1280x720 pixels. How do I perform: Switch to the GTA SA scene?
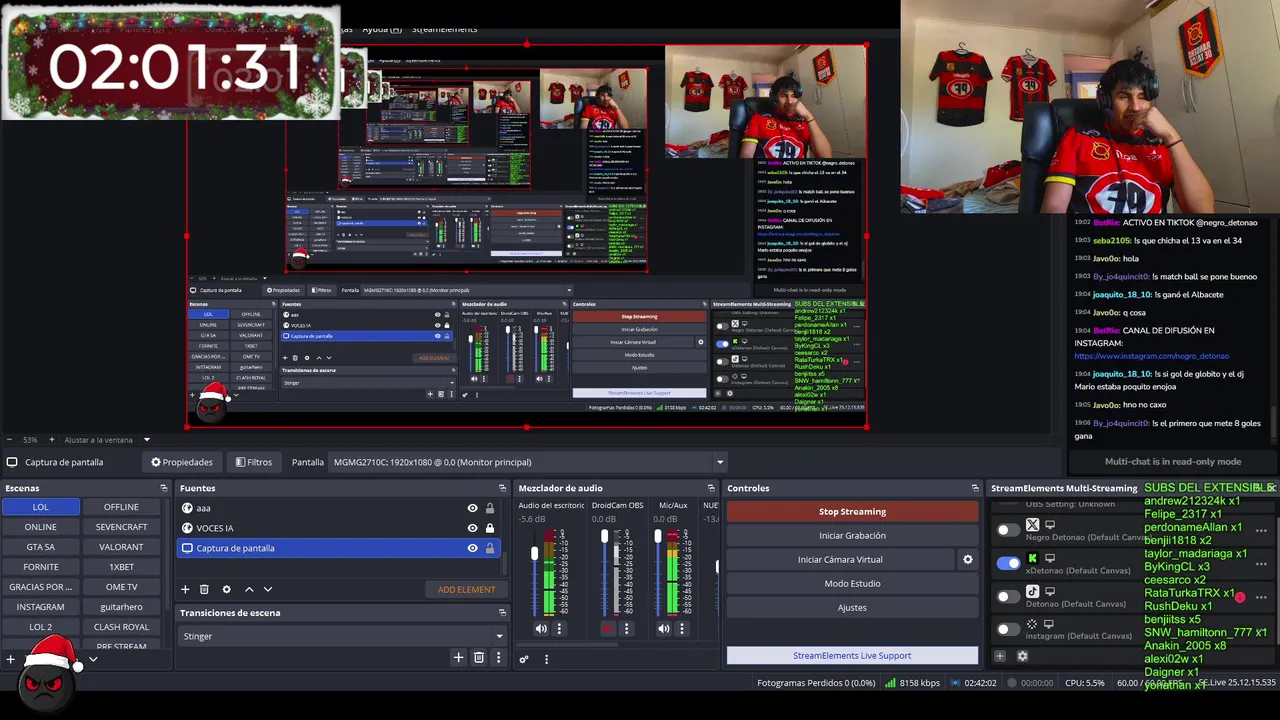(41, 547)
